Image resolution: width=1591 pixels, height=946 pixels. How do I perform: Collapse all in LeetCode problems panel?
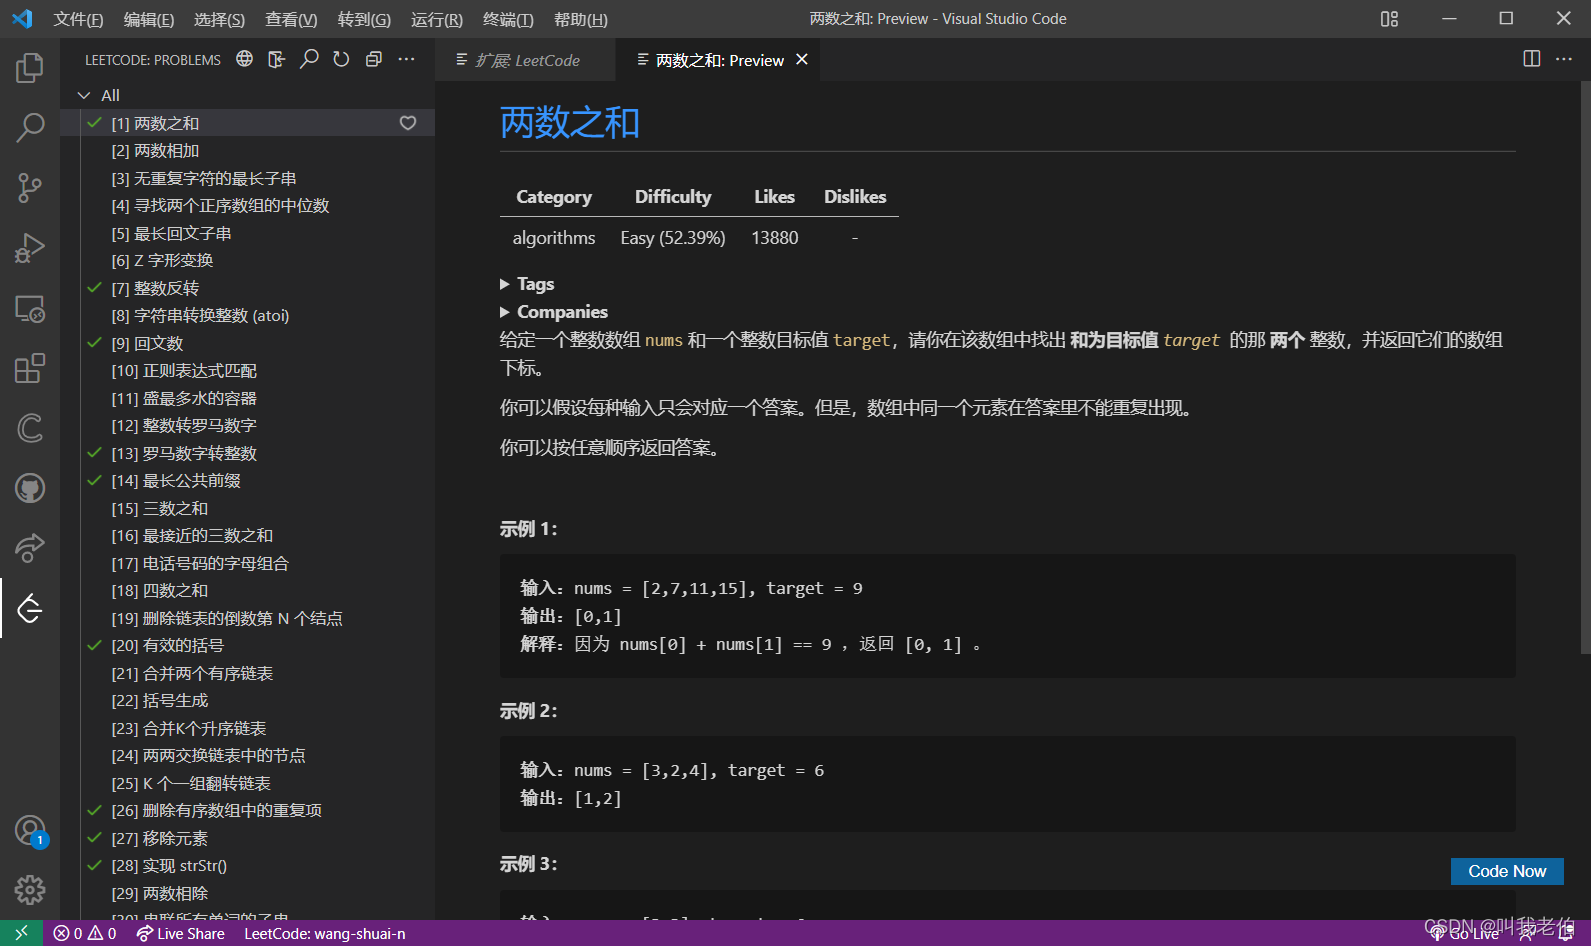pyautogui.click(x=374, y=59)
